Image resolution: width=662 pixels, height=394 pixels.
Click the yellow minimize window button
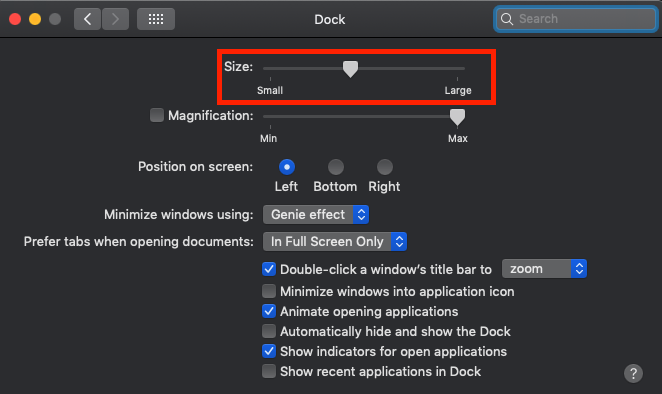pos(35,19)
